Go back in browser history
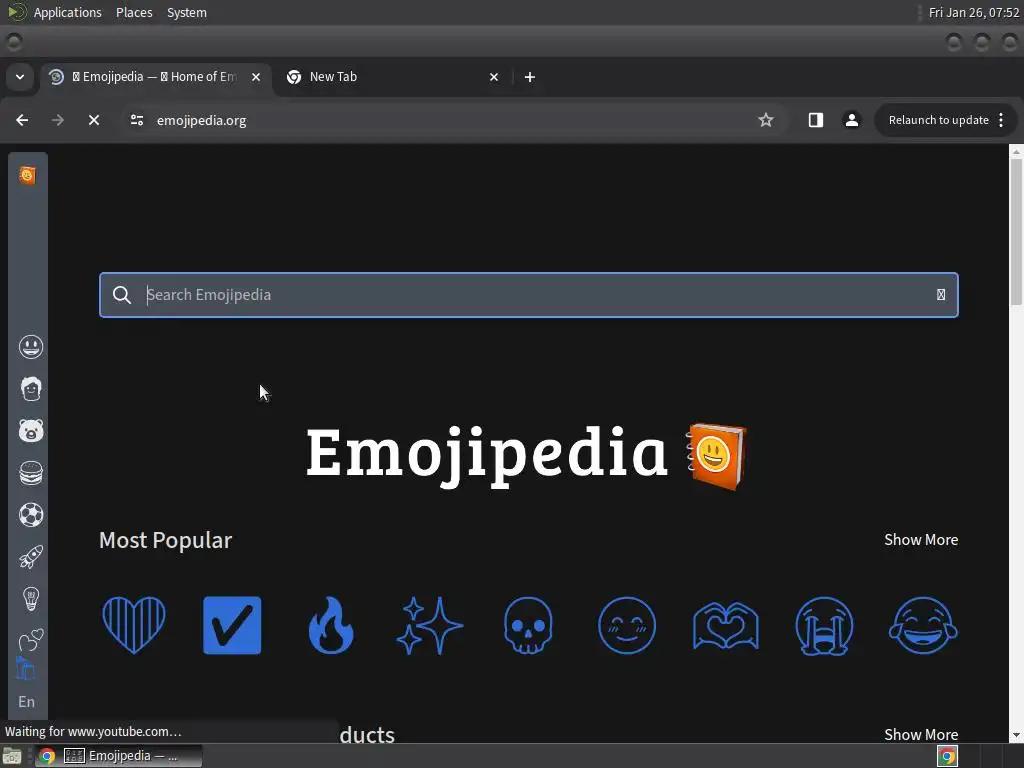Screen dimensions: 1024x768 click(22, 120)
